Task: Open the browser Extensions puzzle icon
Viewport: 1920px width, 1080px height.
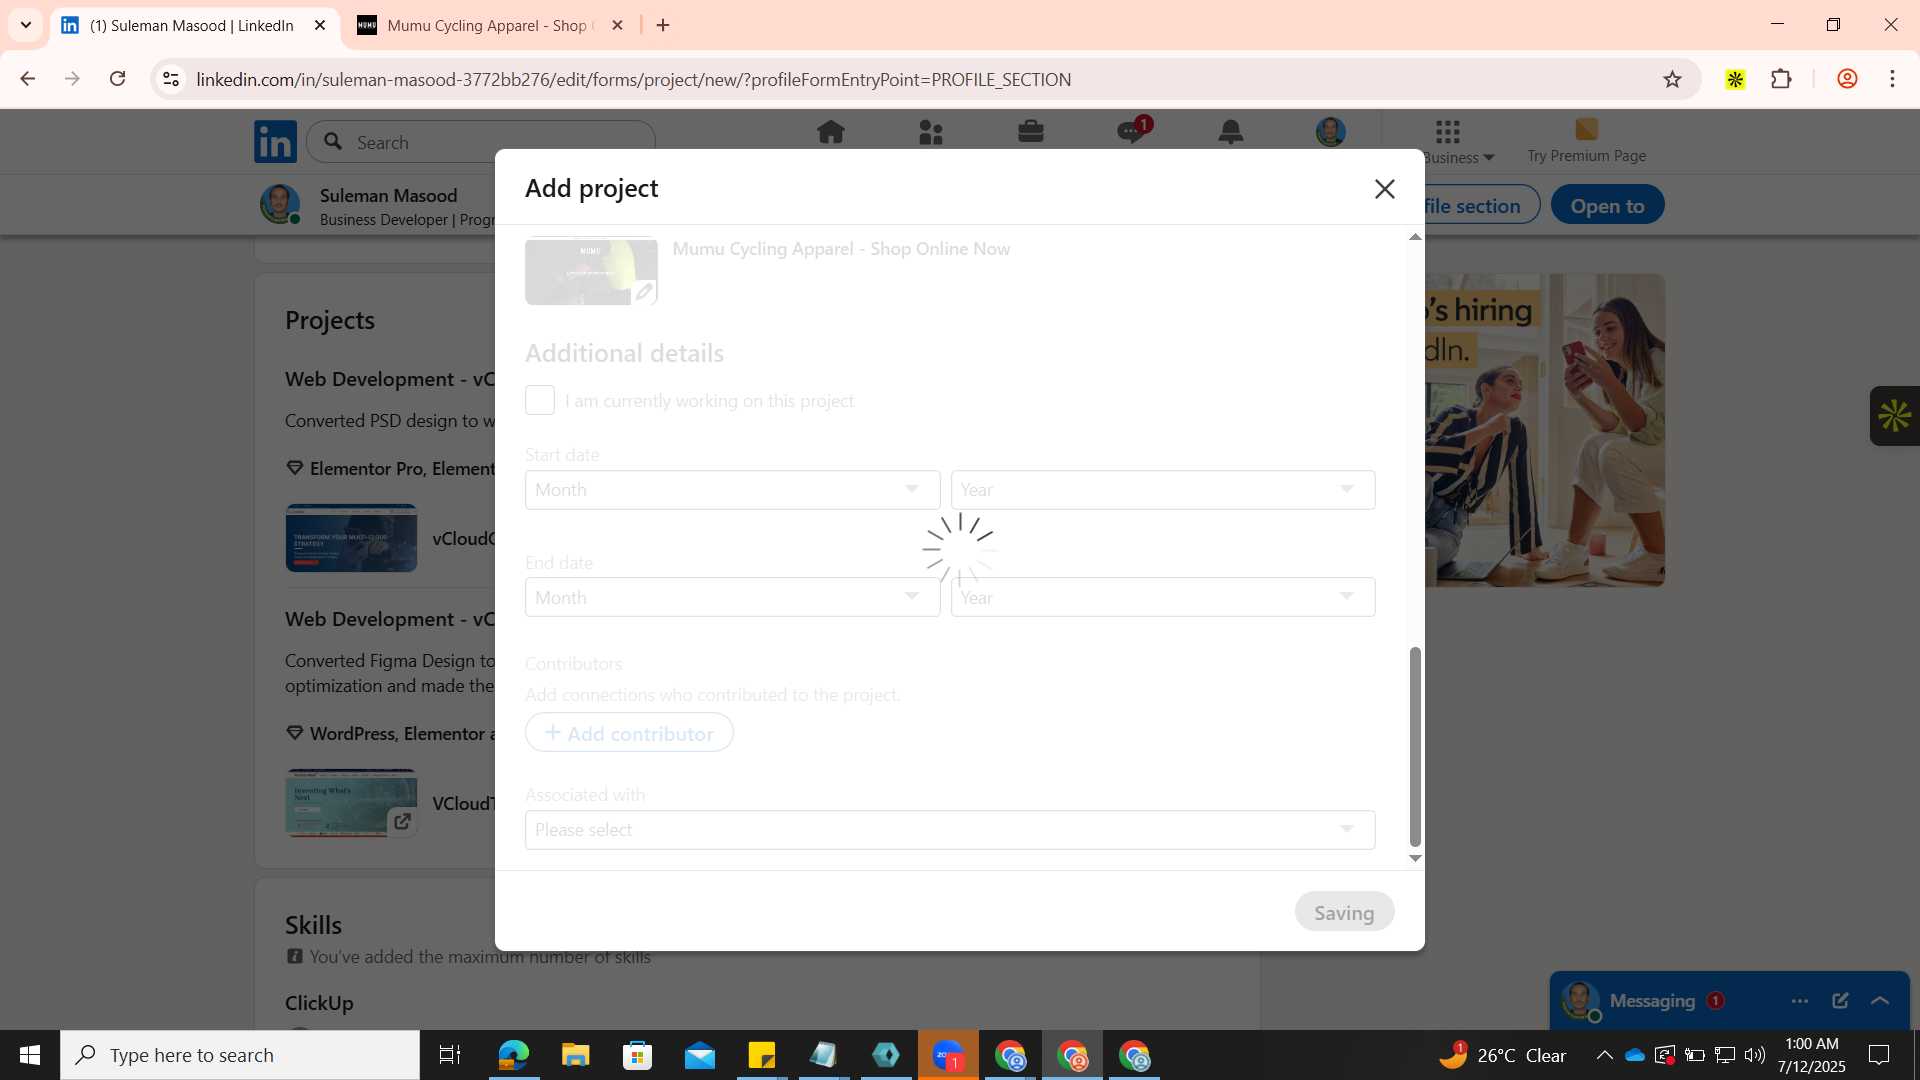Action: (x=1781, y=79)
